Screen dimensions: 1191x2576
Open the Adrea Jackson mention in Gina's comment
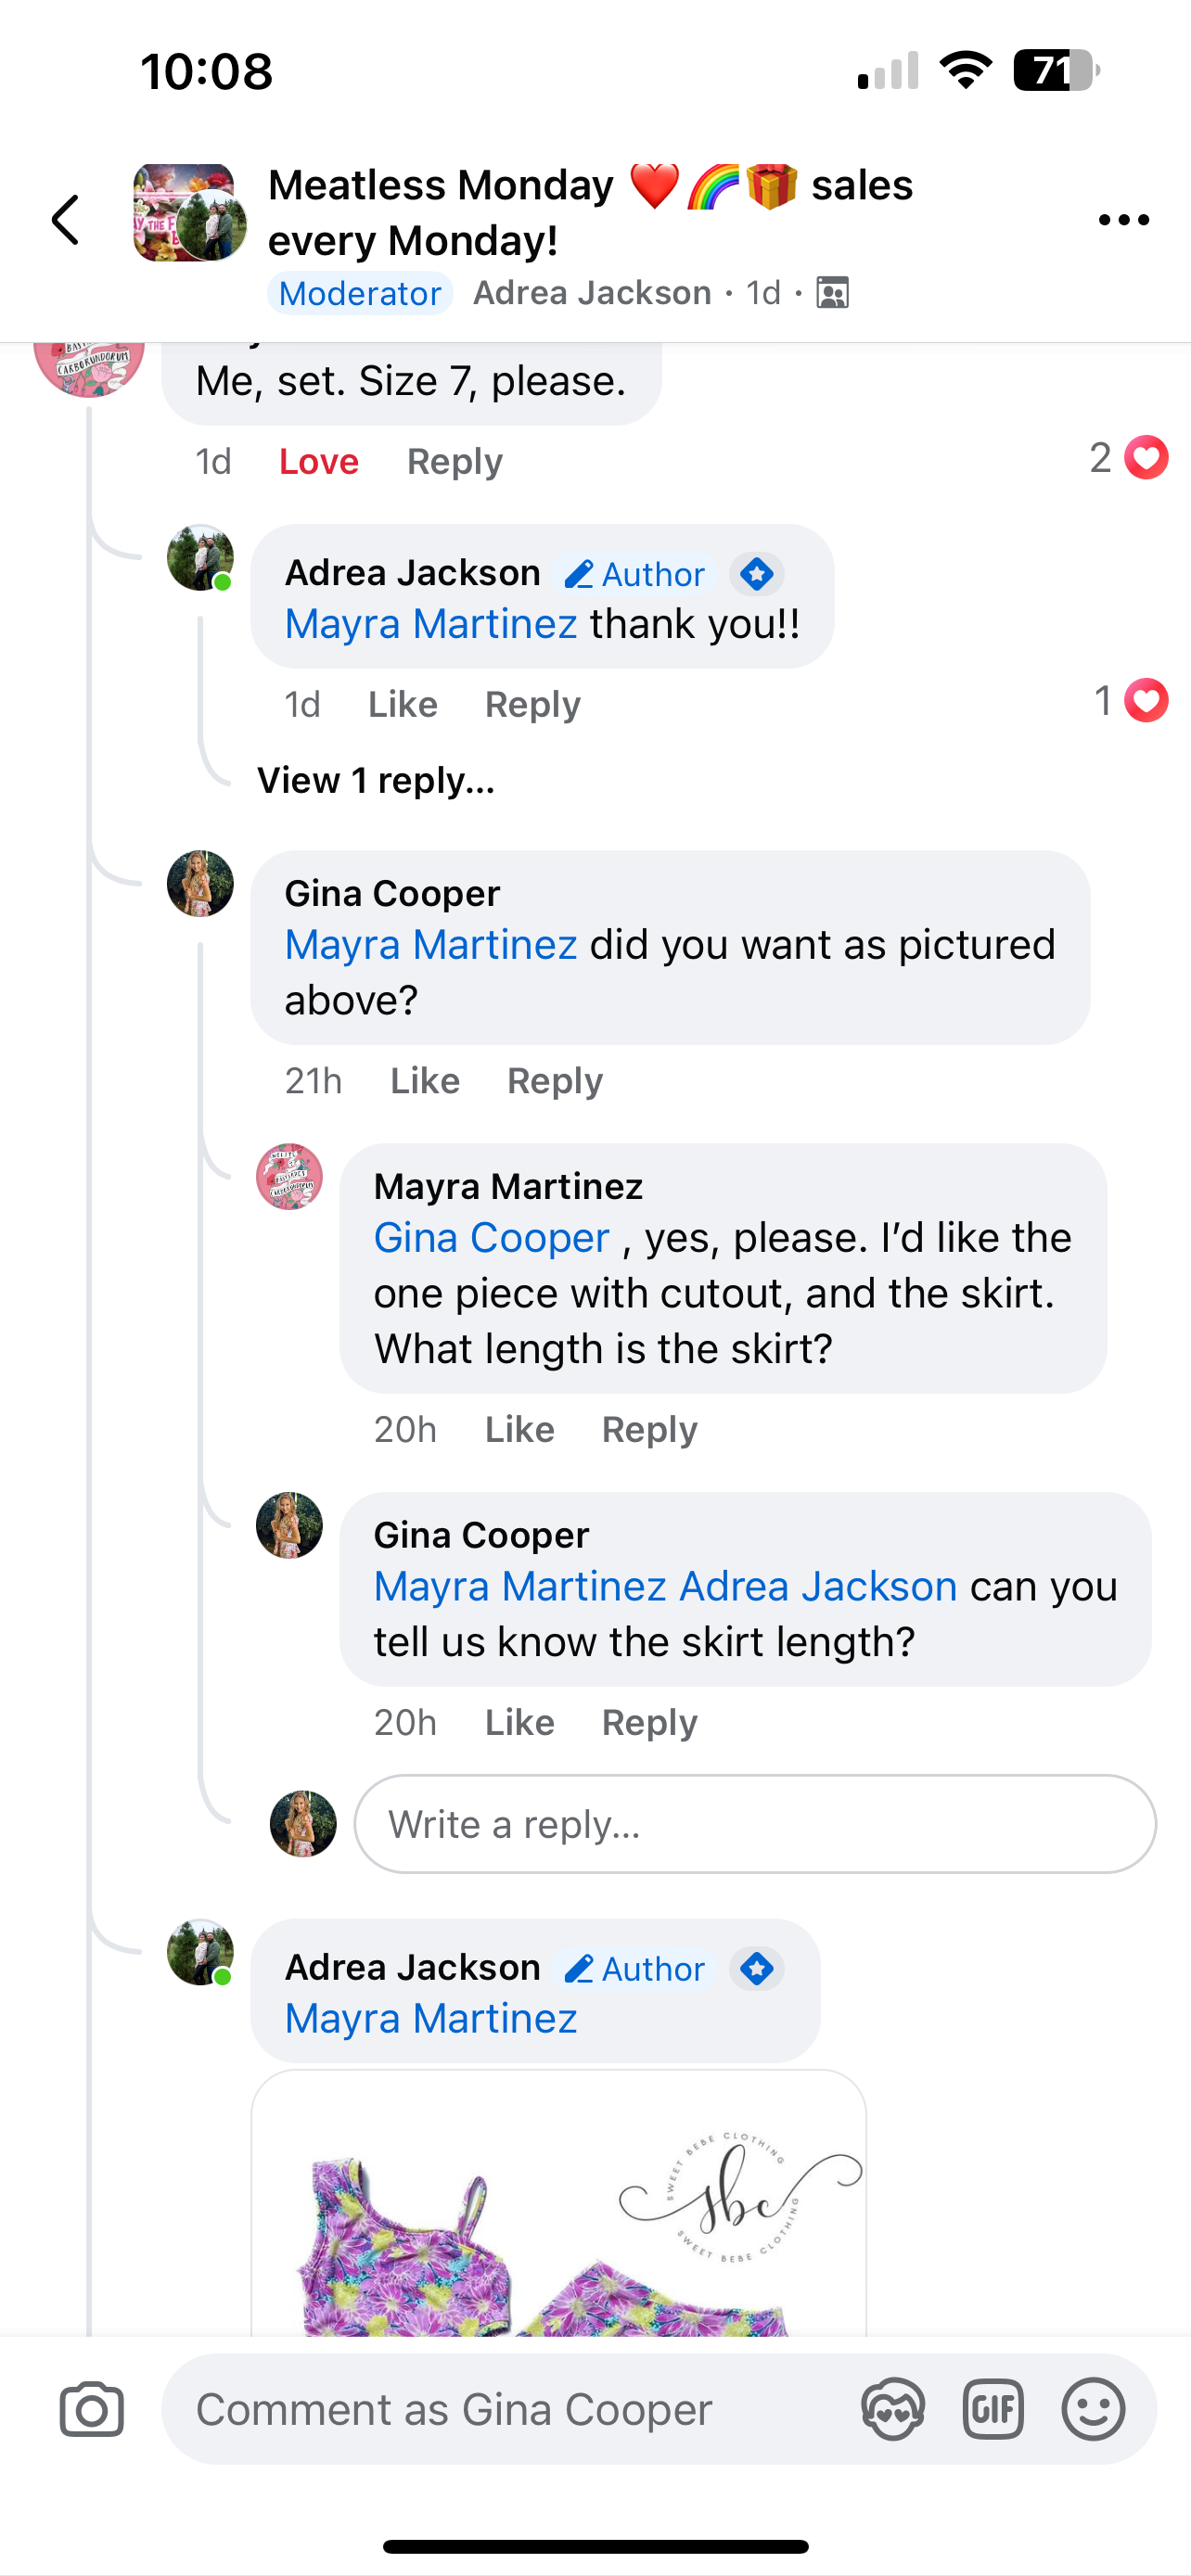[818, 1586]
